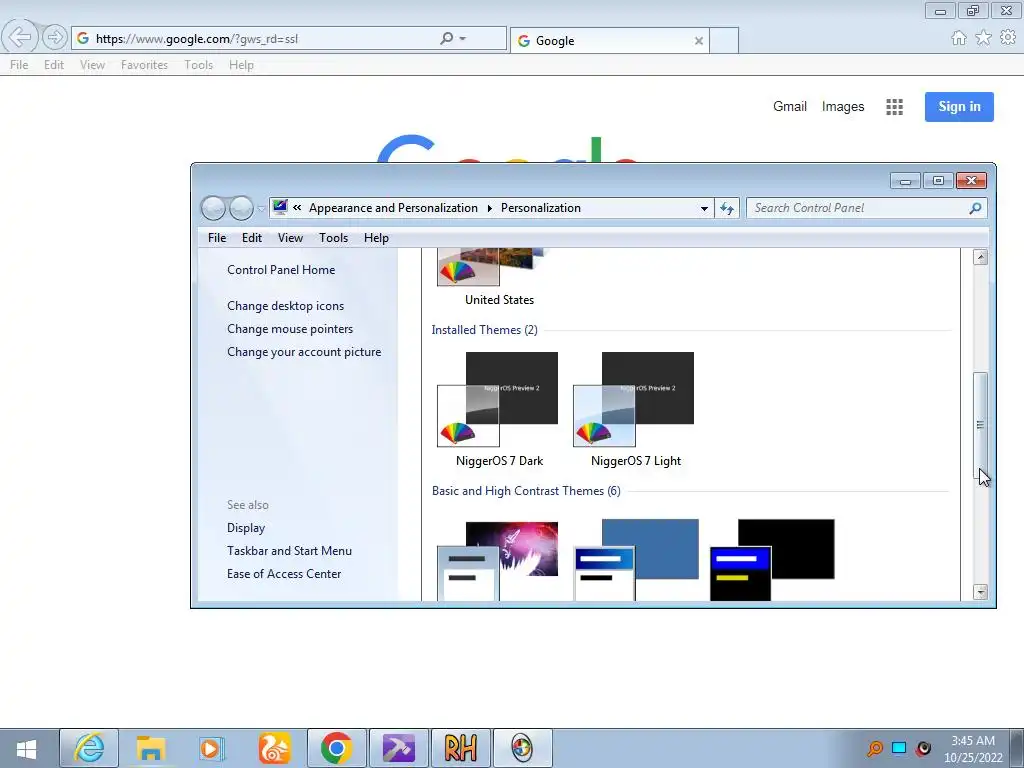Click the Installed Themes (2) heading

(485, 330)
